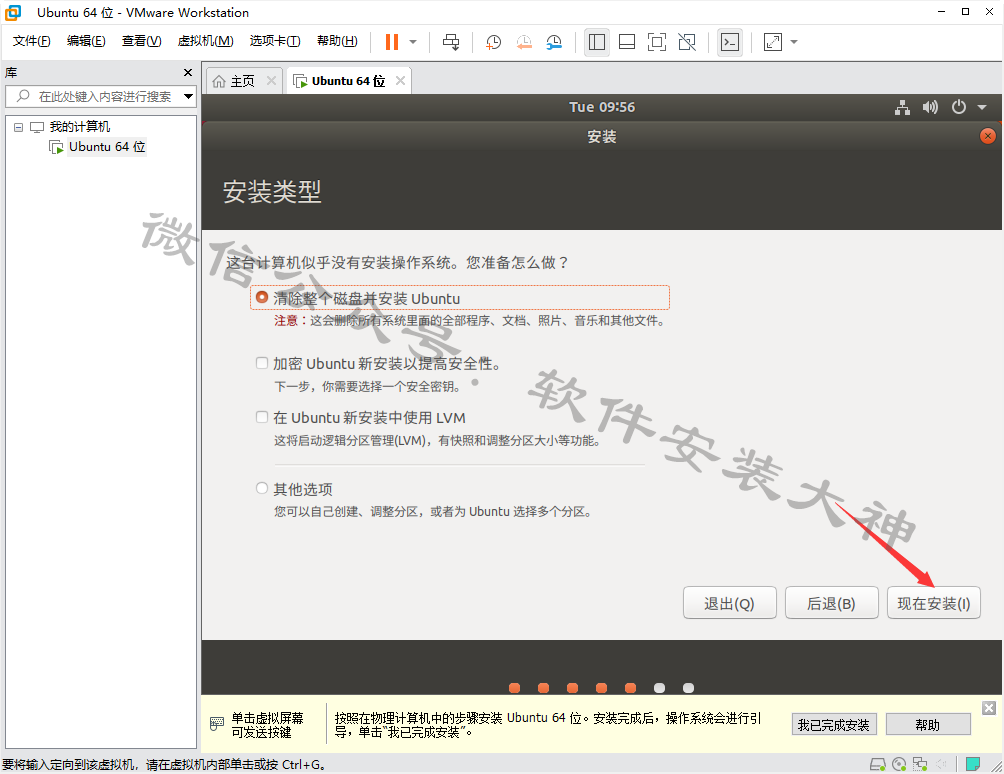Click the 现在安装(I) button
1004x774 pixels.
(x=934, y=603)
